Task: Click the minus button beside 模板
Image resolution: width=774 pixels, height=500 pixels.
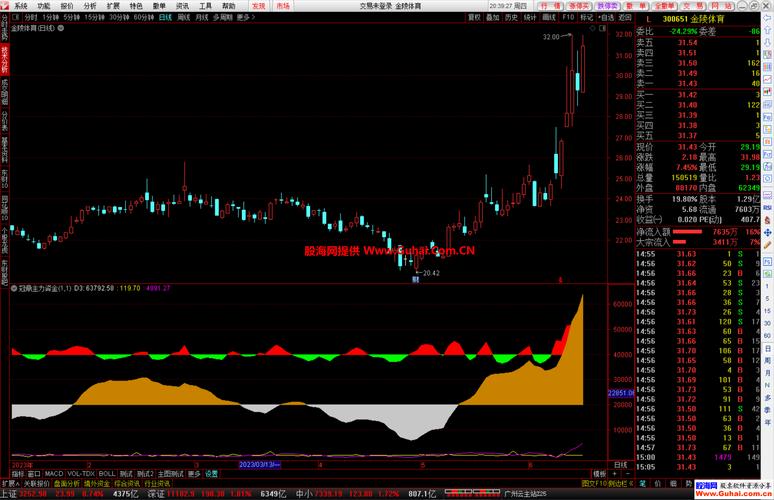Action: point(627,473)
